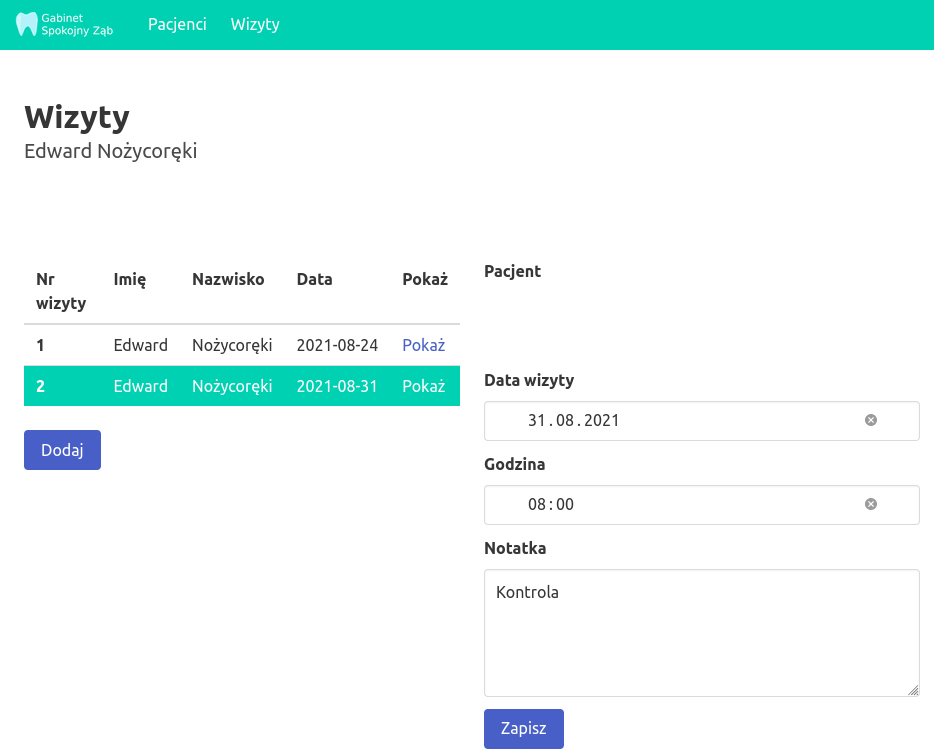Save the visit with Zapisz button
This screenshot has height=756, width=934.
click(x=523, y=728)
